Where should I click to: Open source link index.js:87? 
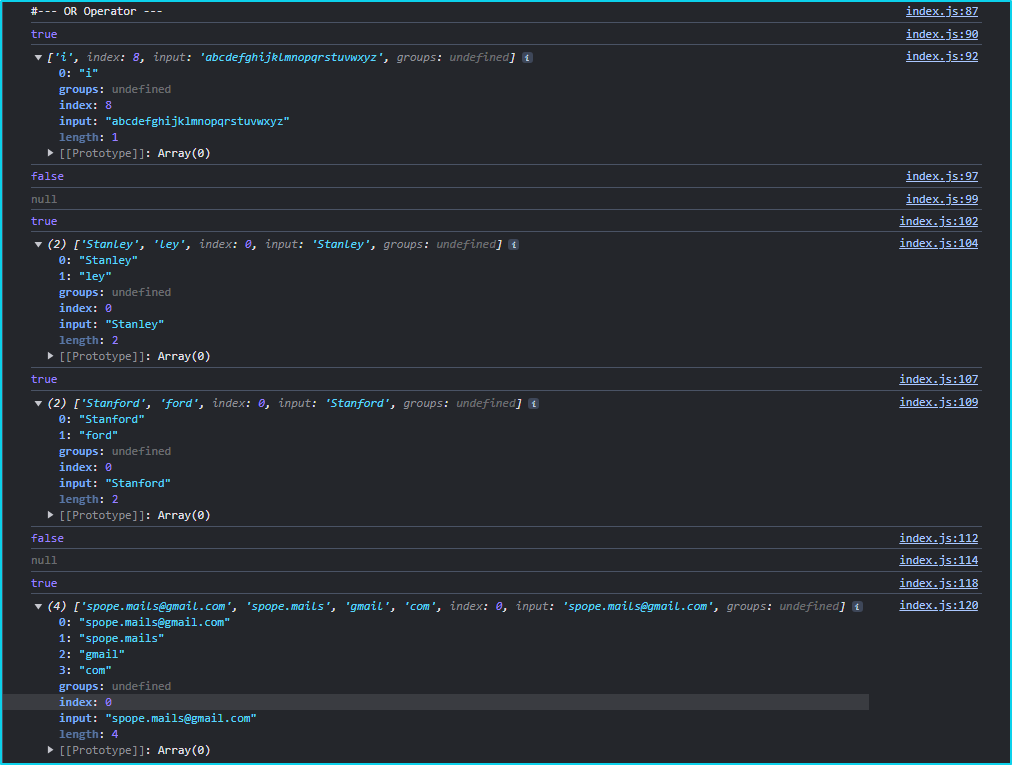941,11
